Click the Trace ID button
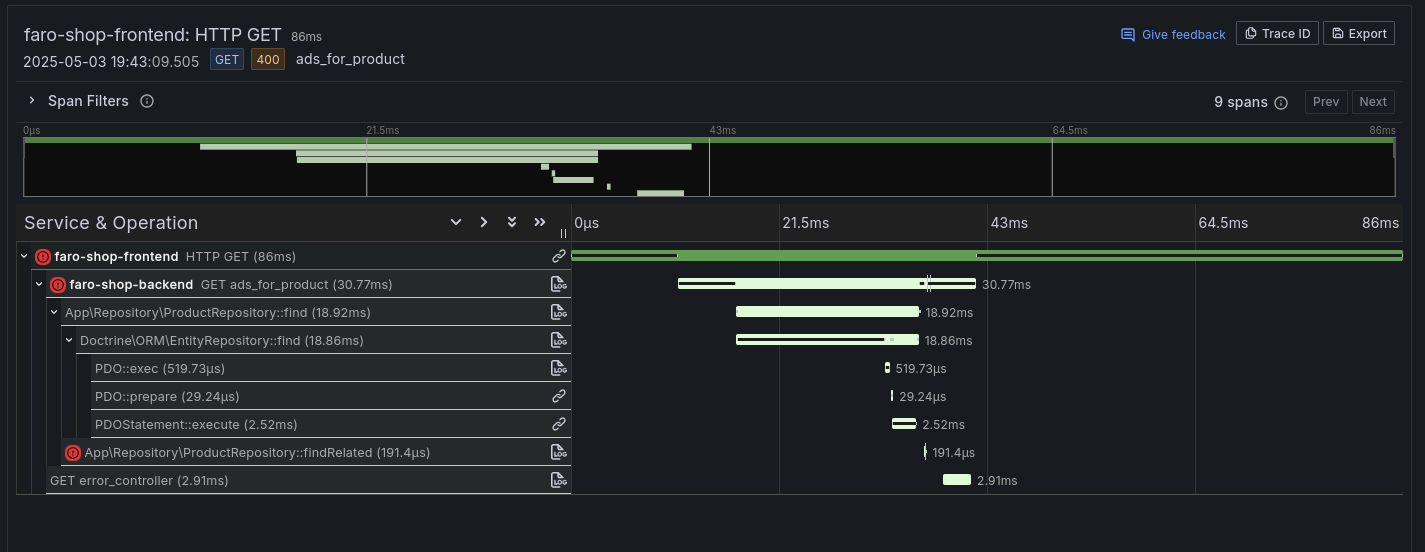1425x552 pixels. coord(1277,33)
